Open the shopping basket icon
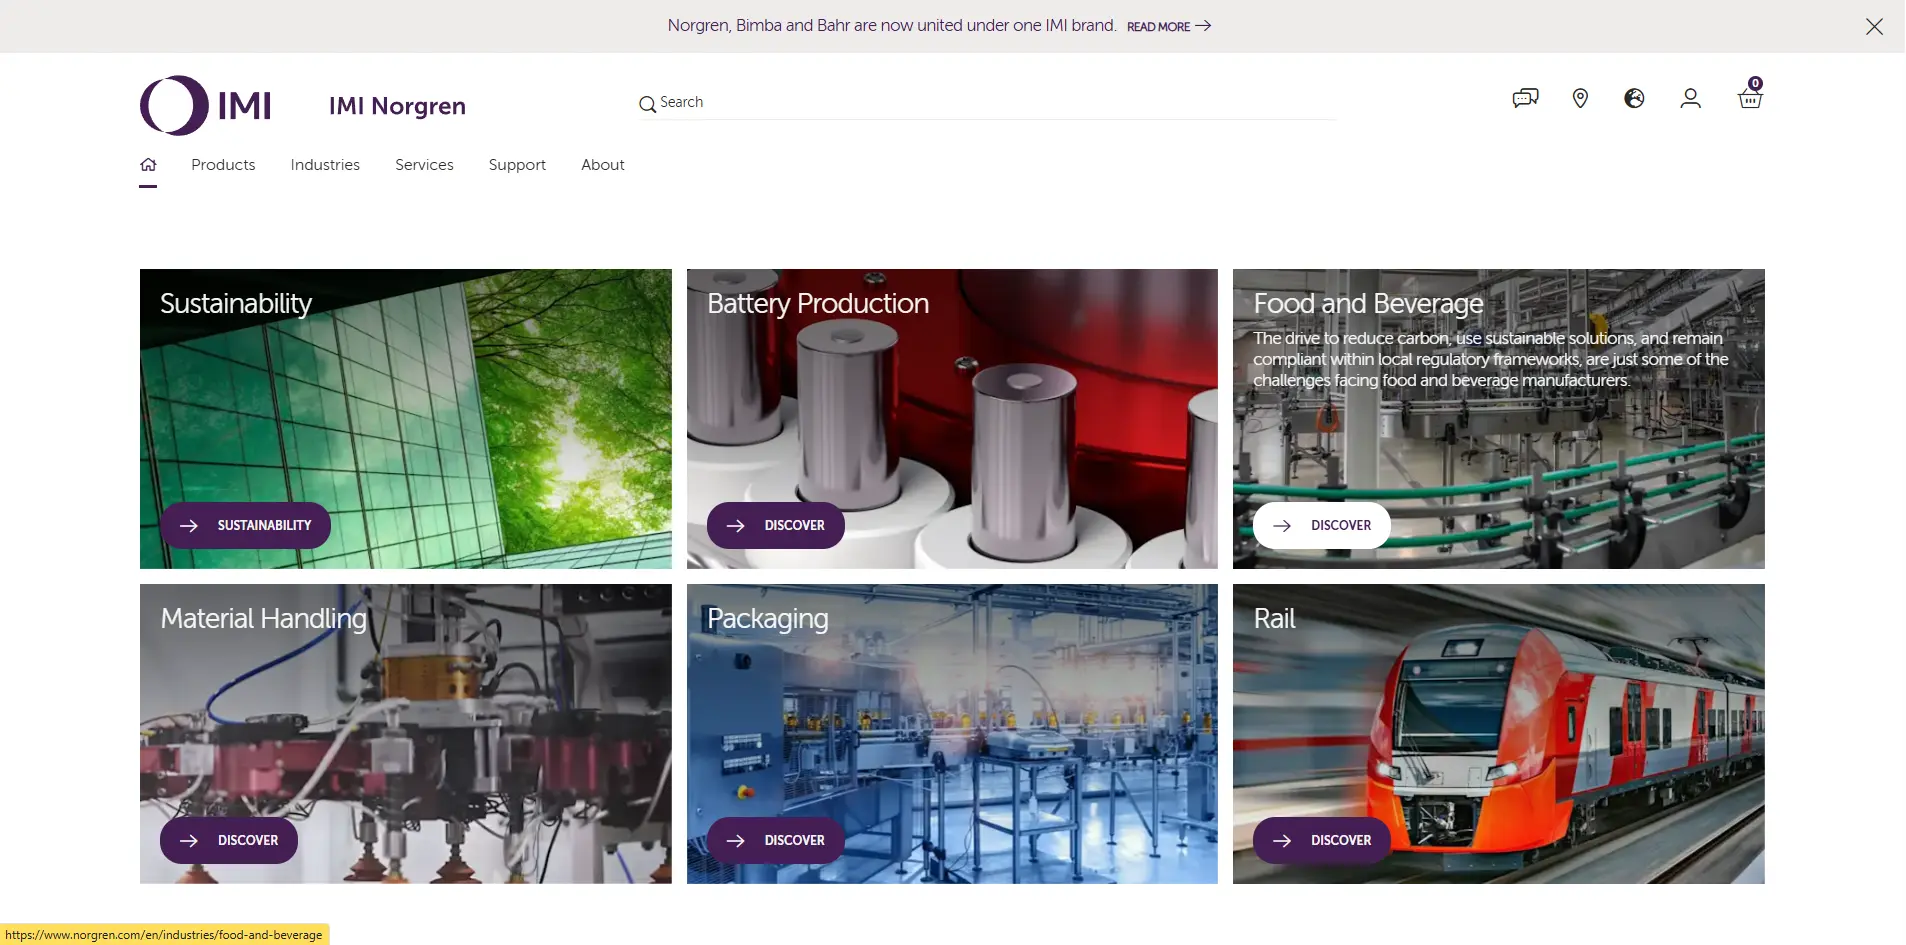This screenshot has height=945, width=1906. coord(1749,98)
